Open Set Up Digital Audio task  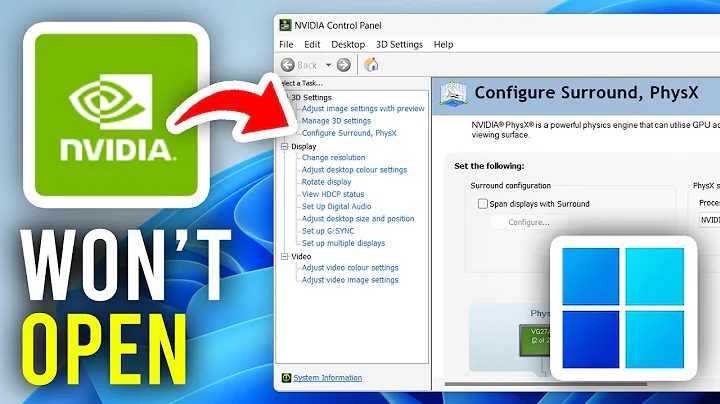pos(337,207)
